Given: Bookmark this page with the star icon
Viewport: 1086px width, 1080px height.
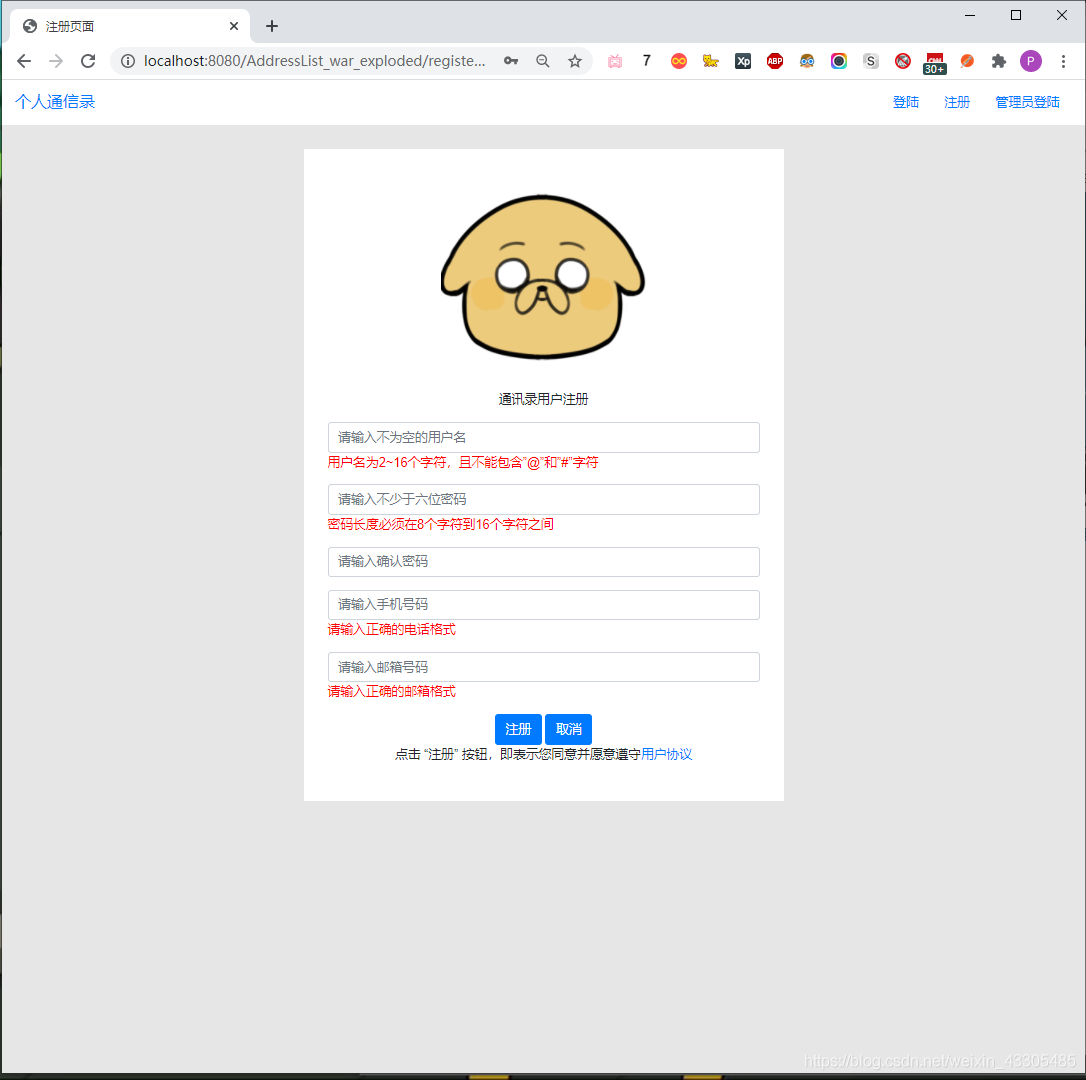Looking at the screenshot, I should 575,61.
